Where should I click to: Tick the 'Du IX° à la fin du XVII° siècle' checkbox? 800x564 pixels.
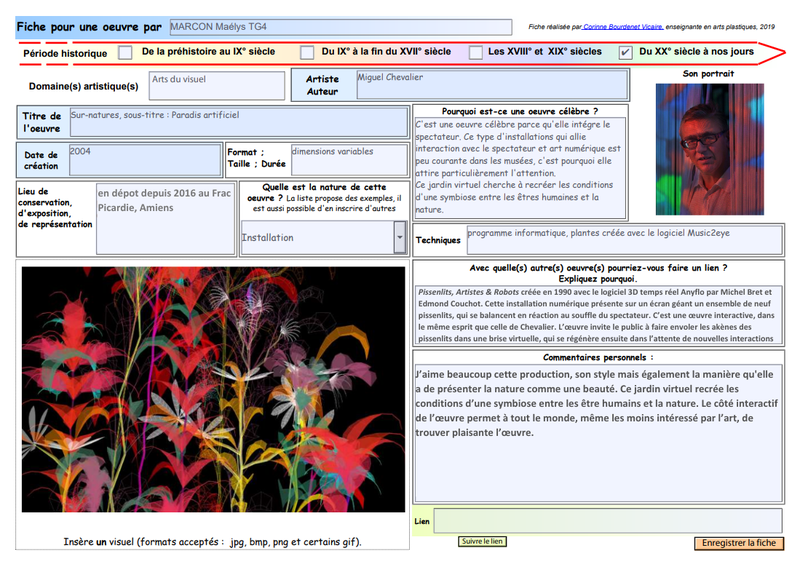[x=308, y=52]
